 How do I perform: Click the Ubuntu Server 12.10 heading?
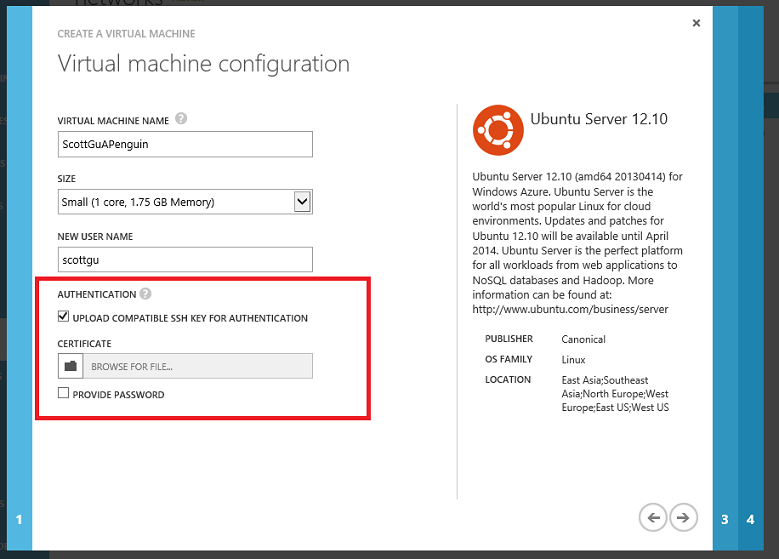[x=599, y=119]
